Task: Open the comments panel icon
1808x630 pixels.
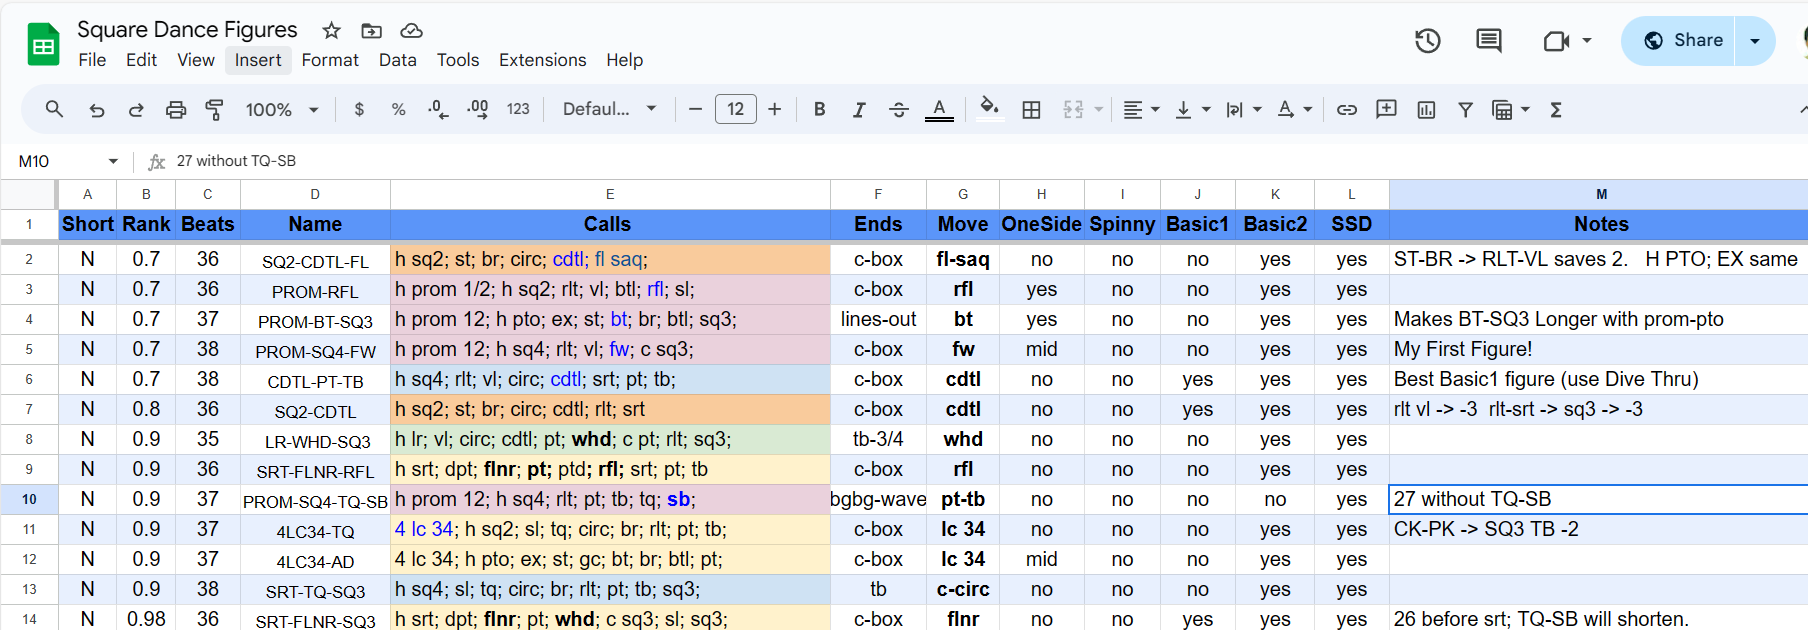Action: (x=1489, y=41)
